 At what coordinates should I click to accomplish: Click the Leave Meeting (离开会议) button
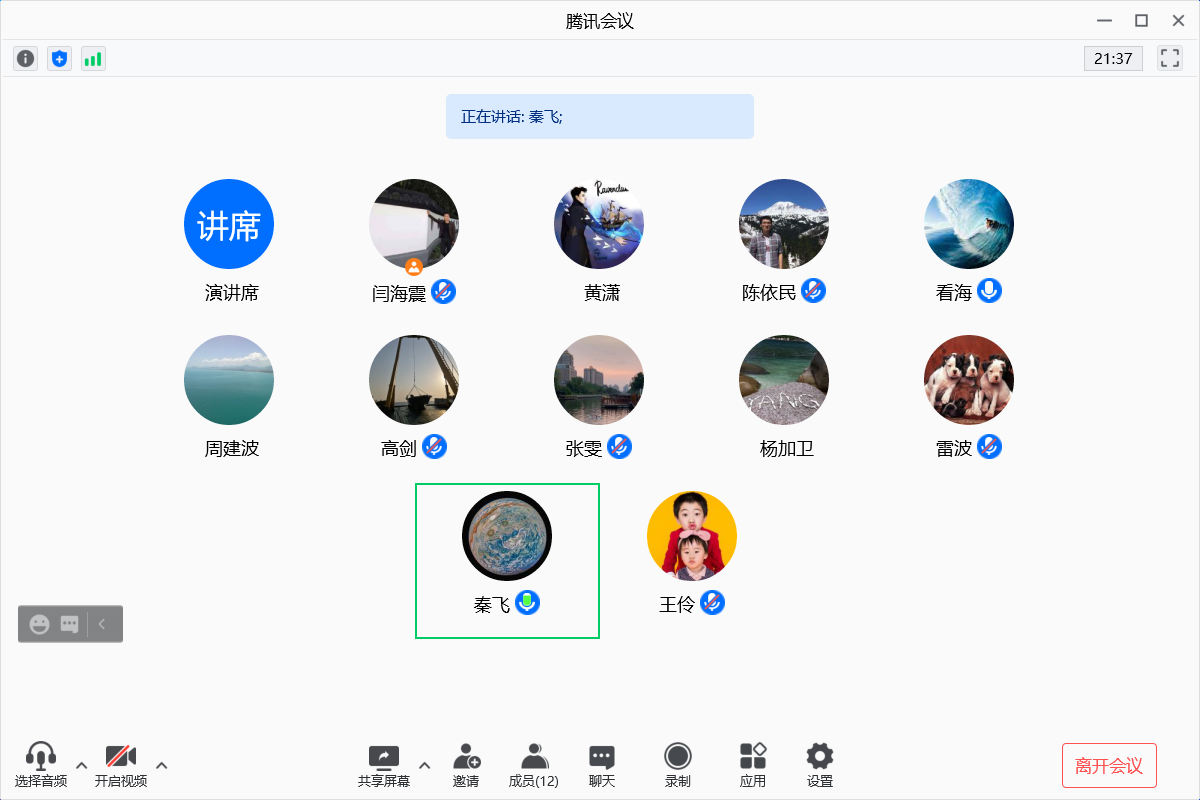pos(1108,766)
